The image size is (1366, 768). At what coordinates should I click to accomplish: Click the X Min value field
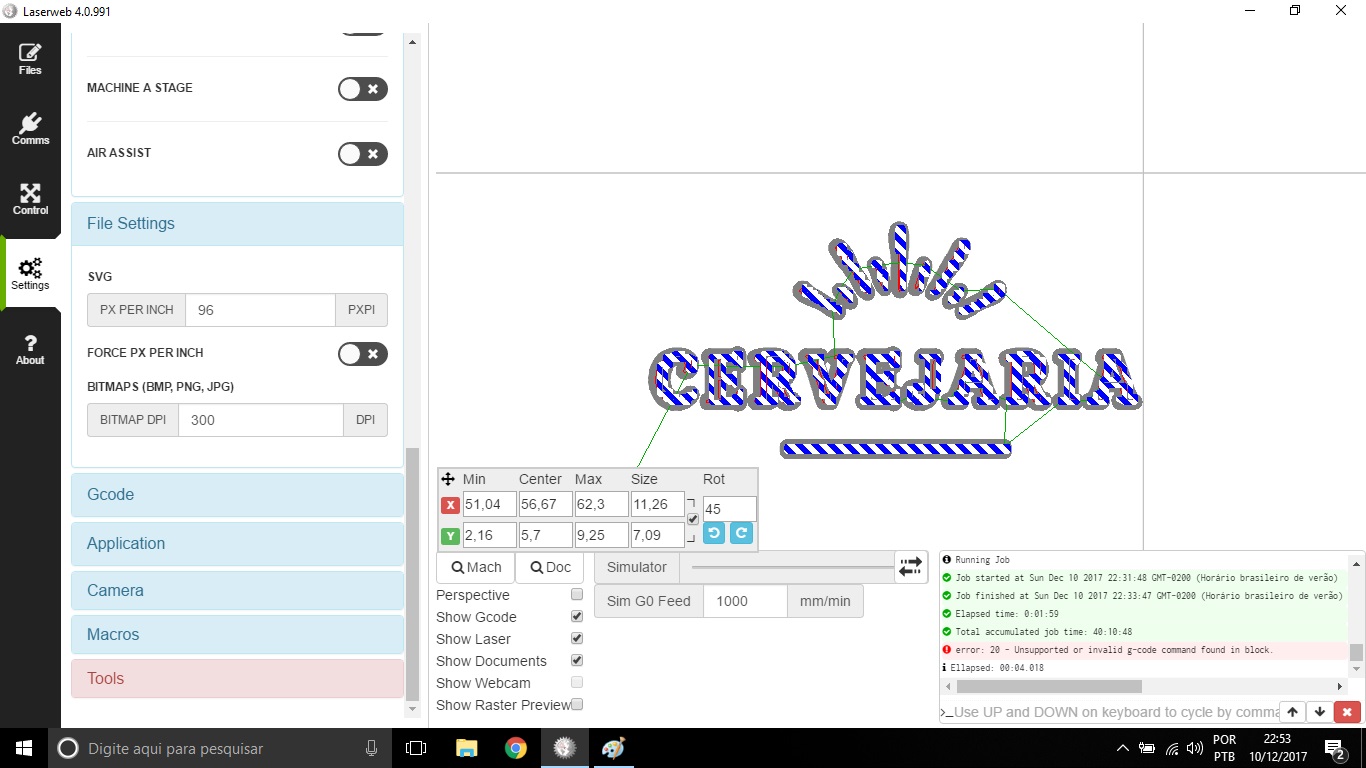(489, 505)
